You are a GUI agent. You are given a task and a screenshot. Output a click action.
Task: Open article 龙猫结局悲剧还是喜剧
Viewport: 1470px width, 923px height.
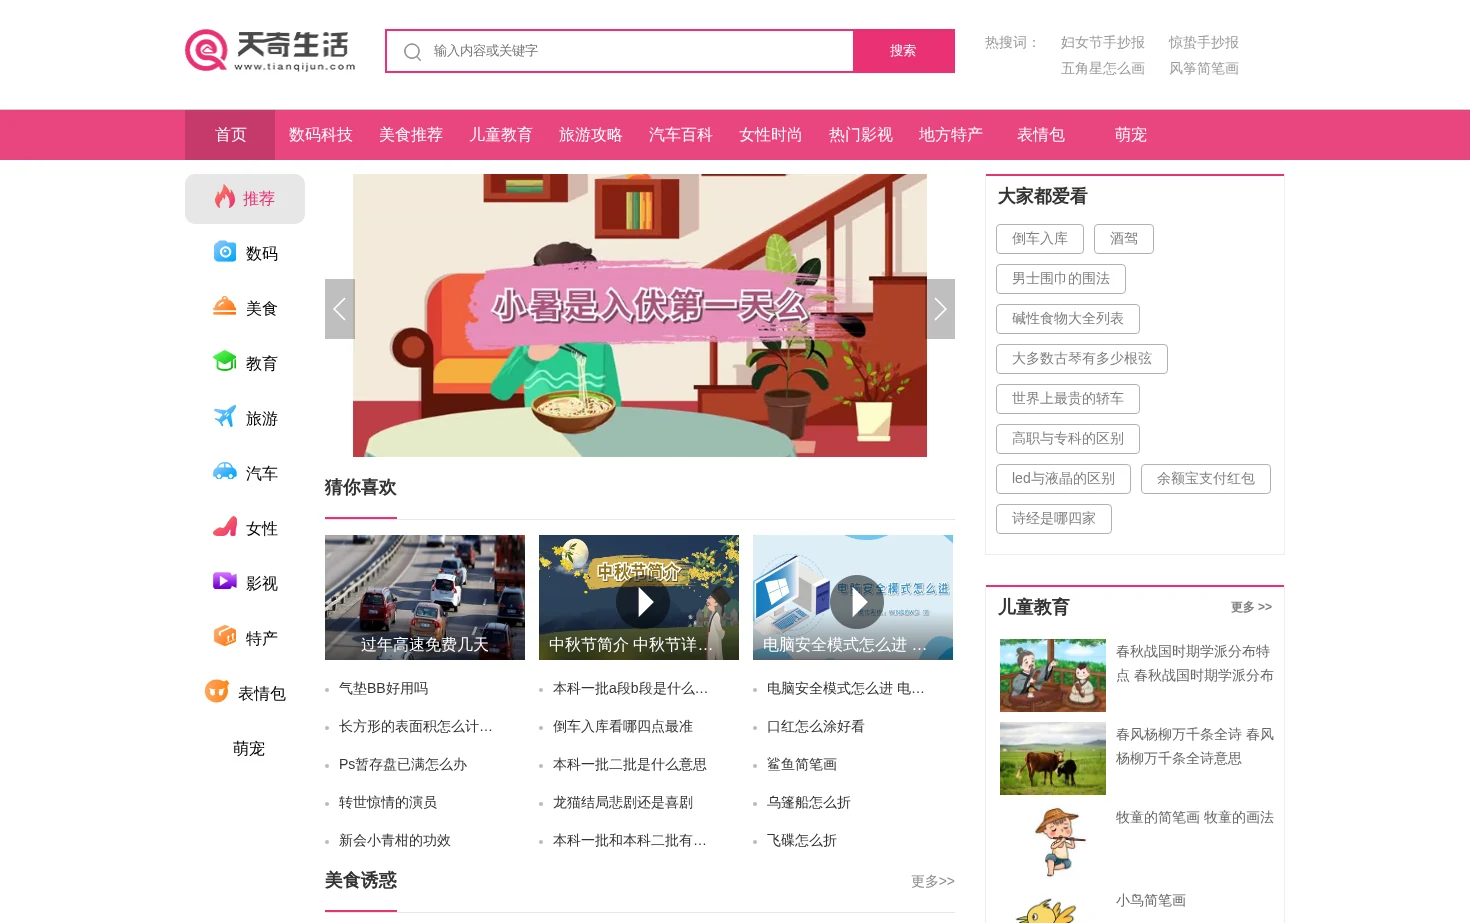(622, 802)
